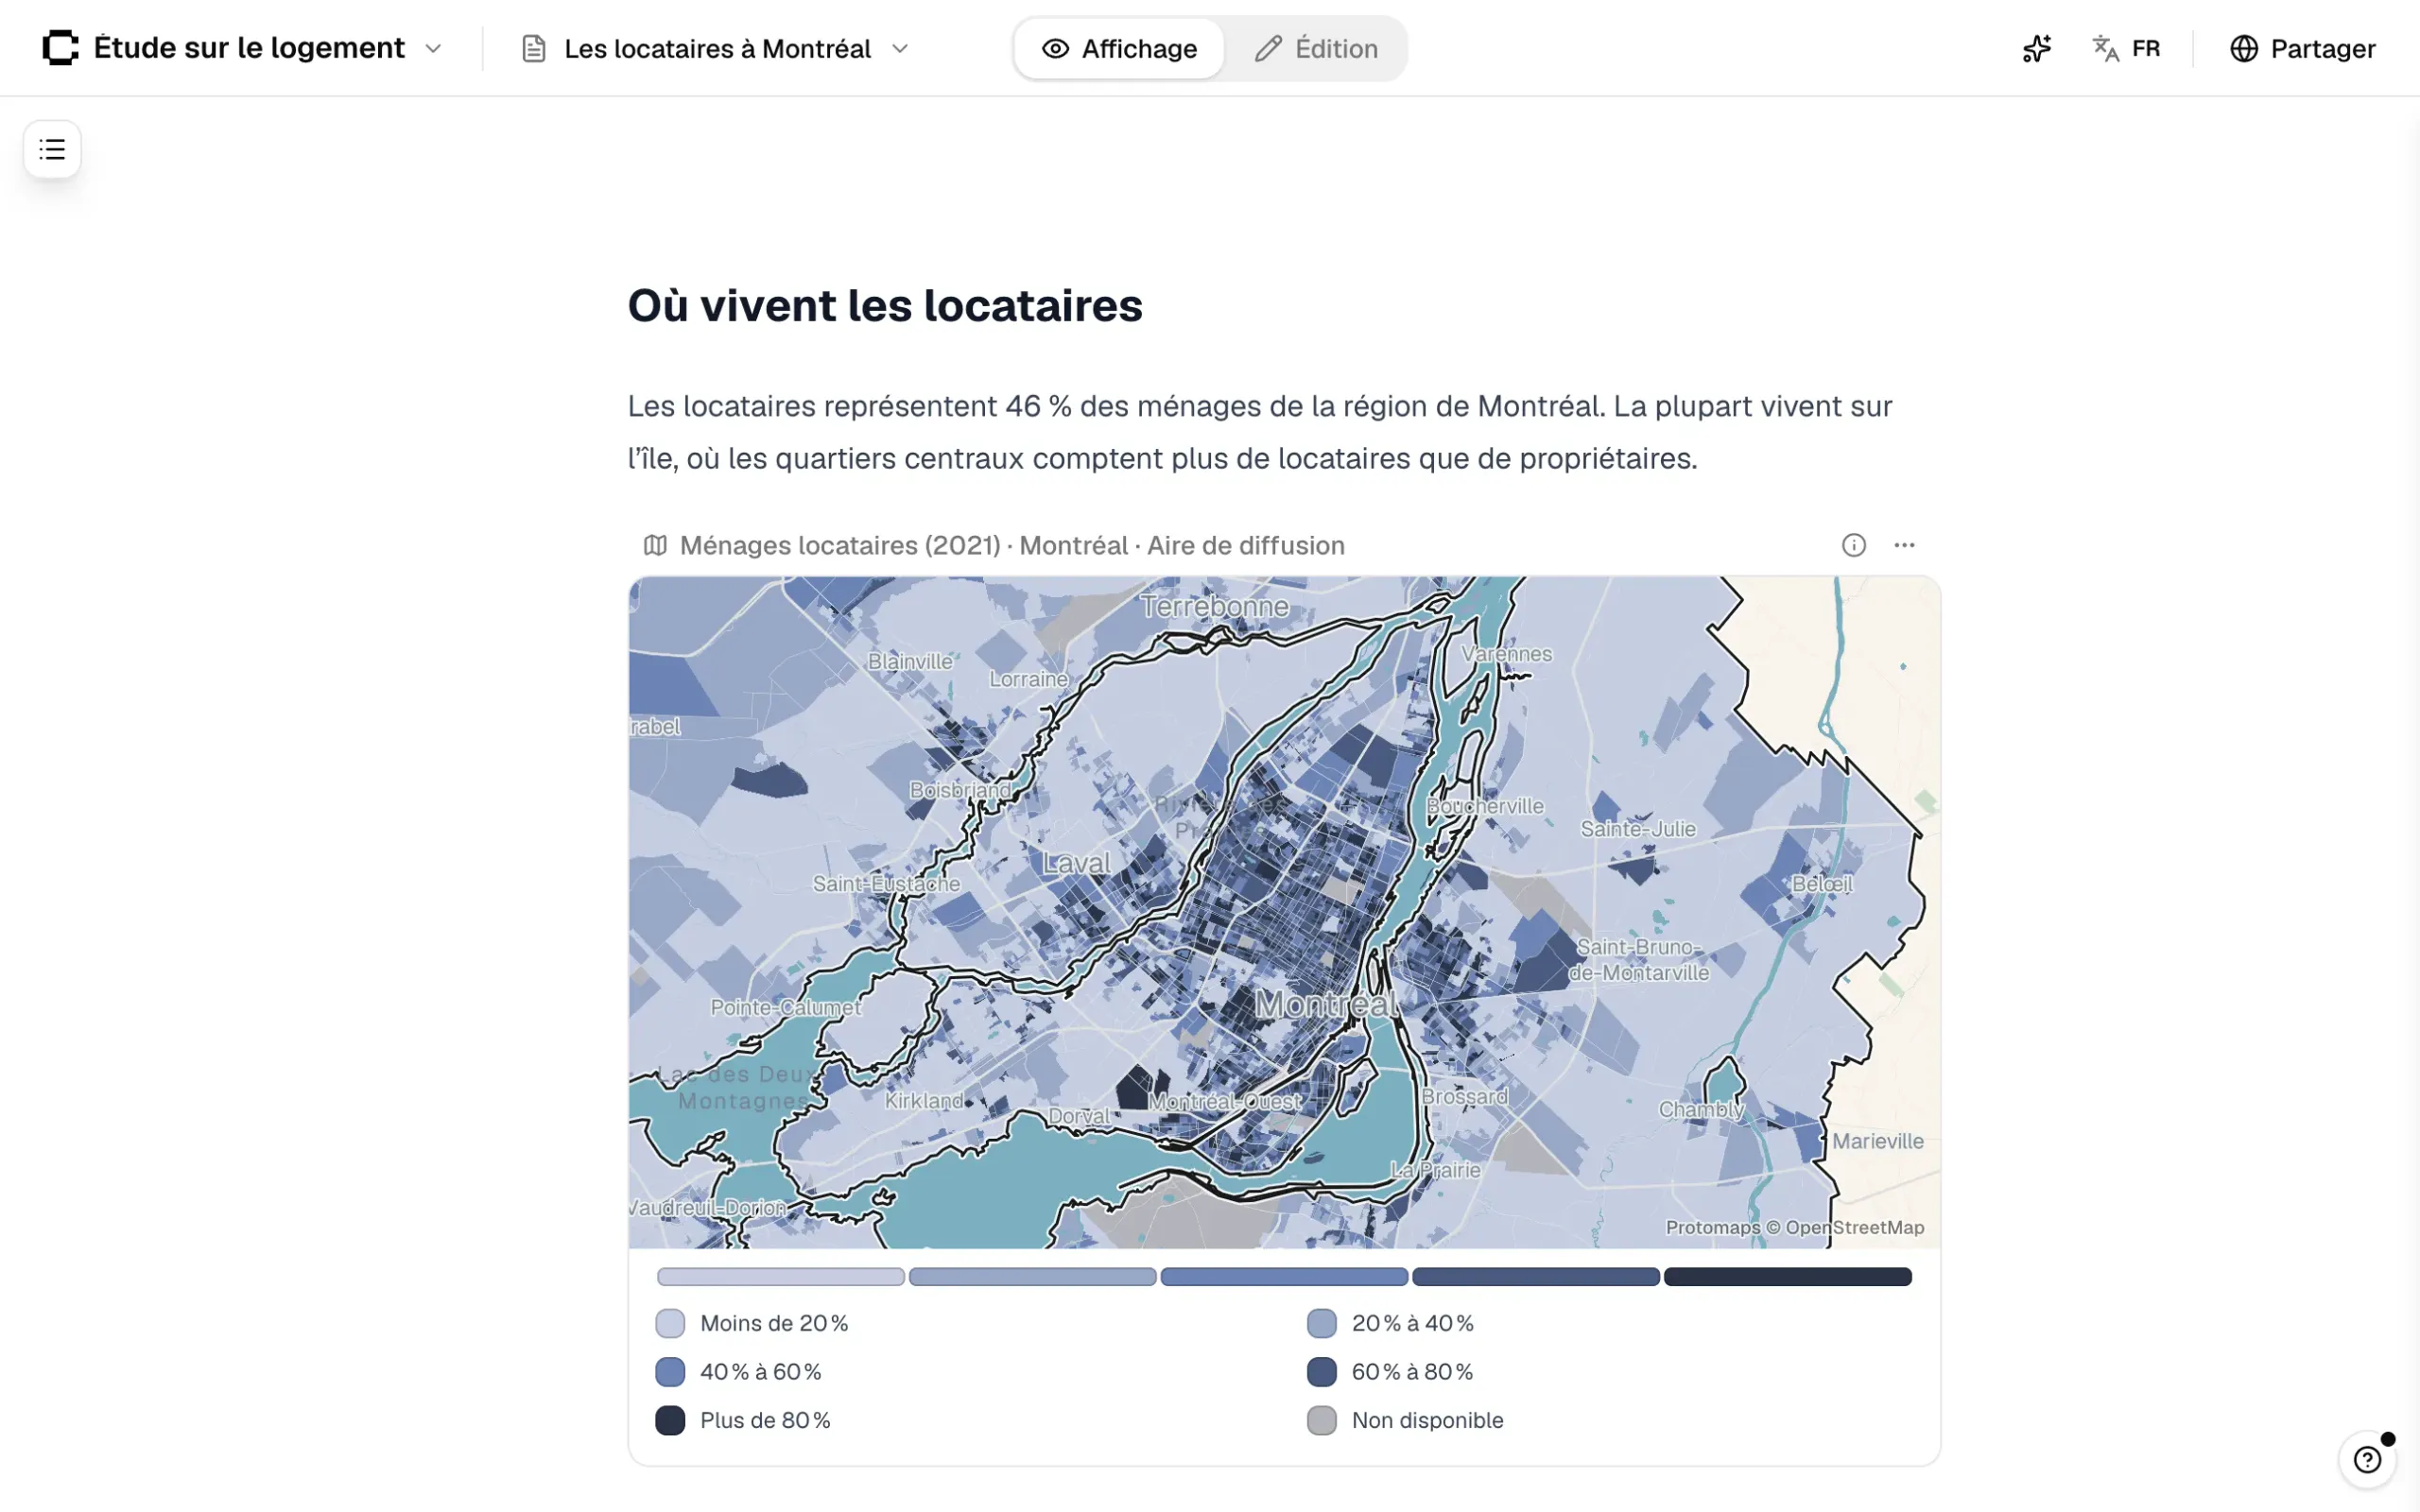
Task: Toggle the Plus de 80 % legend entry
Action: (x=743, y=1420)
